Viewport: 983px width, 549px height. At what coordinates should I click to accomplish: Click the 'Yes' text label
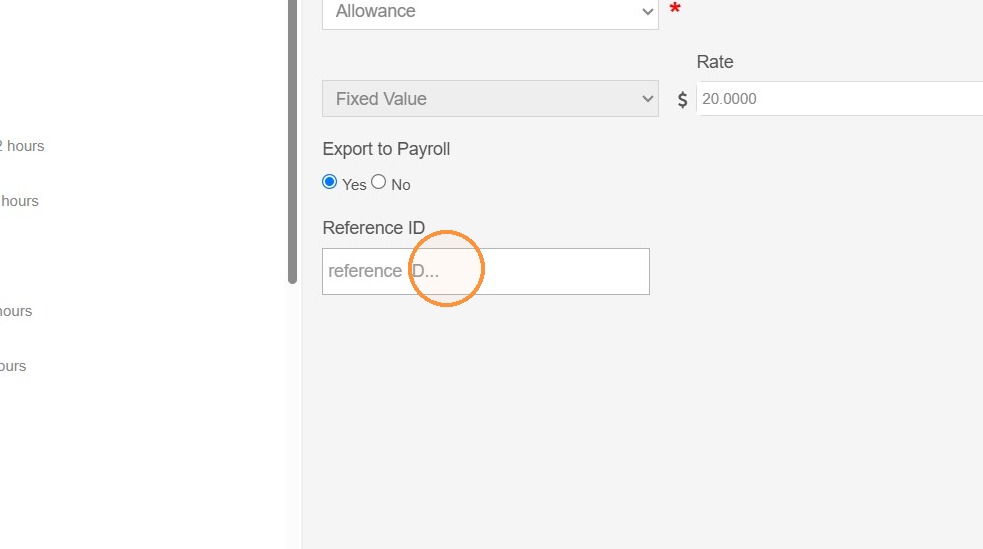pos(354,185)
